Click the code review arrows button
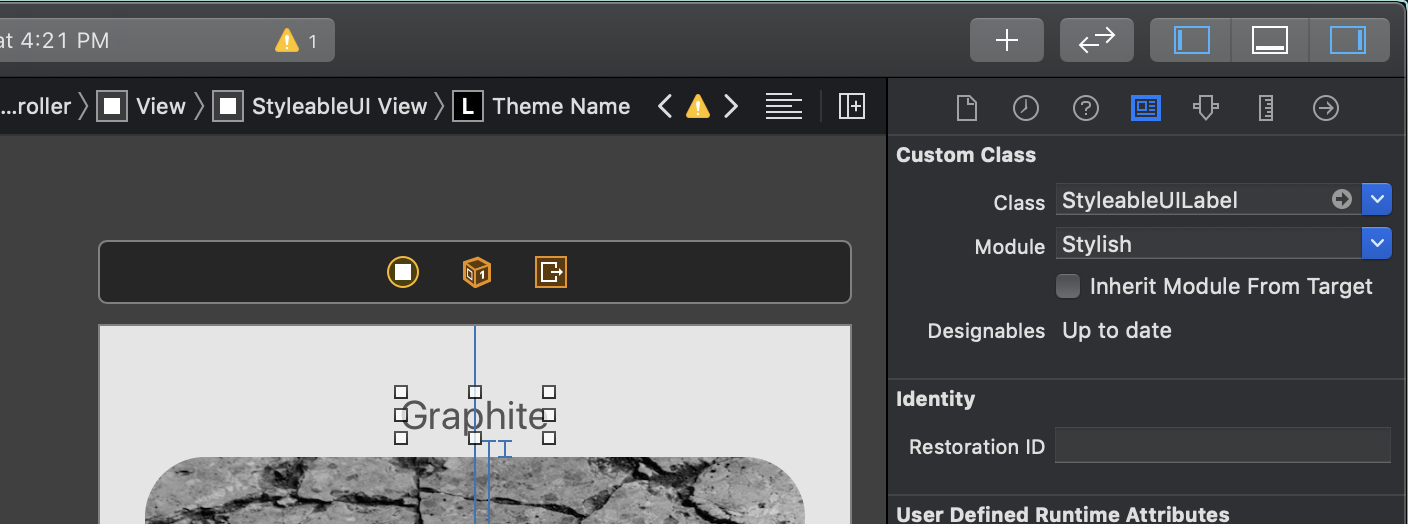Image resolution: width=1408 pixels, height=524 pixels. 1096,40
